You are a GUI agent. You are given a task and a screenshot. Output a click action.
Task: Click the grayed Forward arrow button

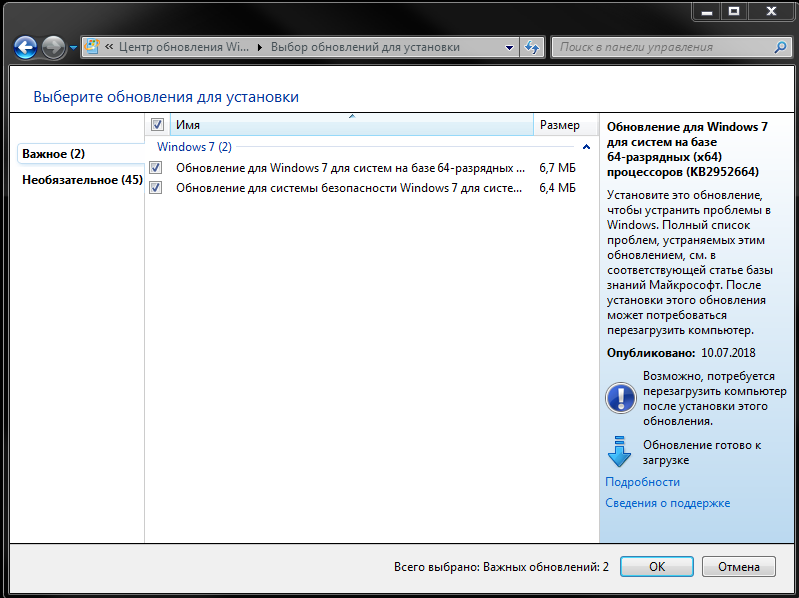53,48
